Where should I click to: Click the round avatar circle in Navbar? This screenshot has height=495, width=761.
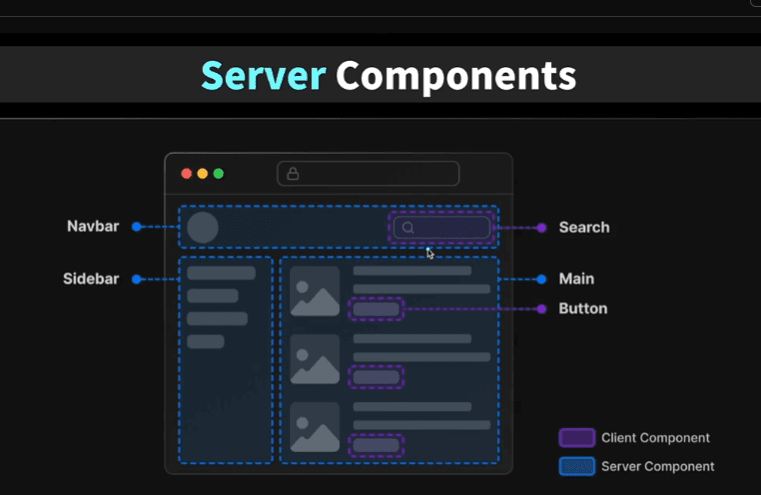(x=202, y=227)
